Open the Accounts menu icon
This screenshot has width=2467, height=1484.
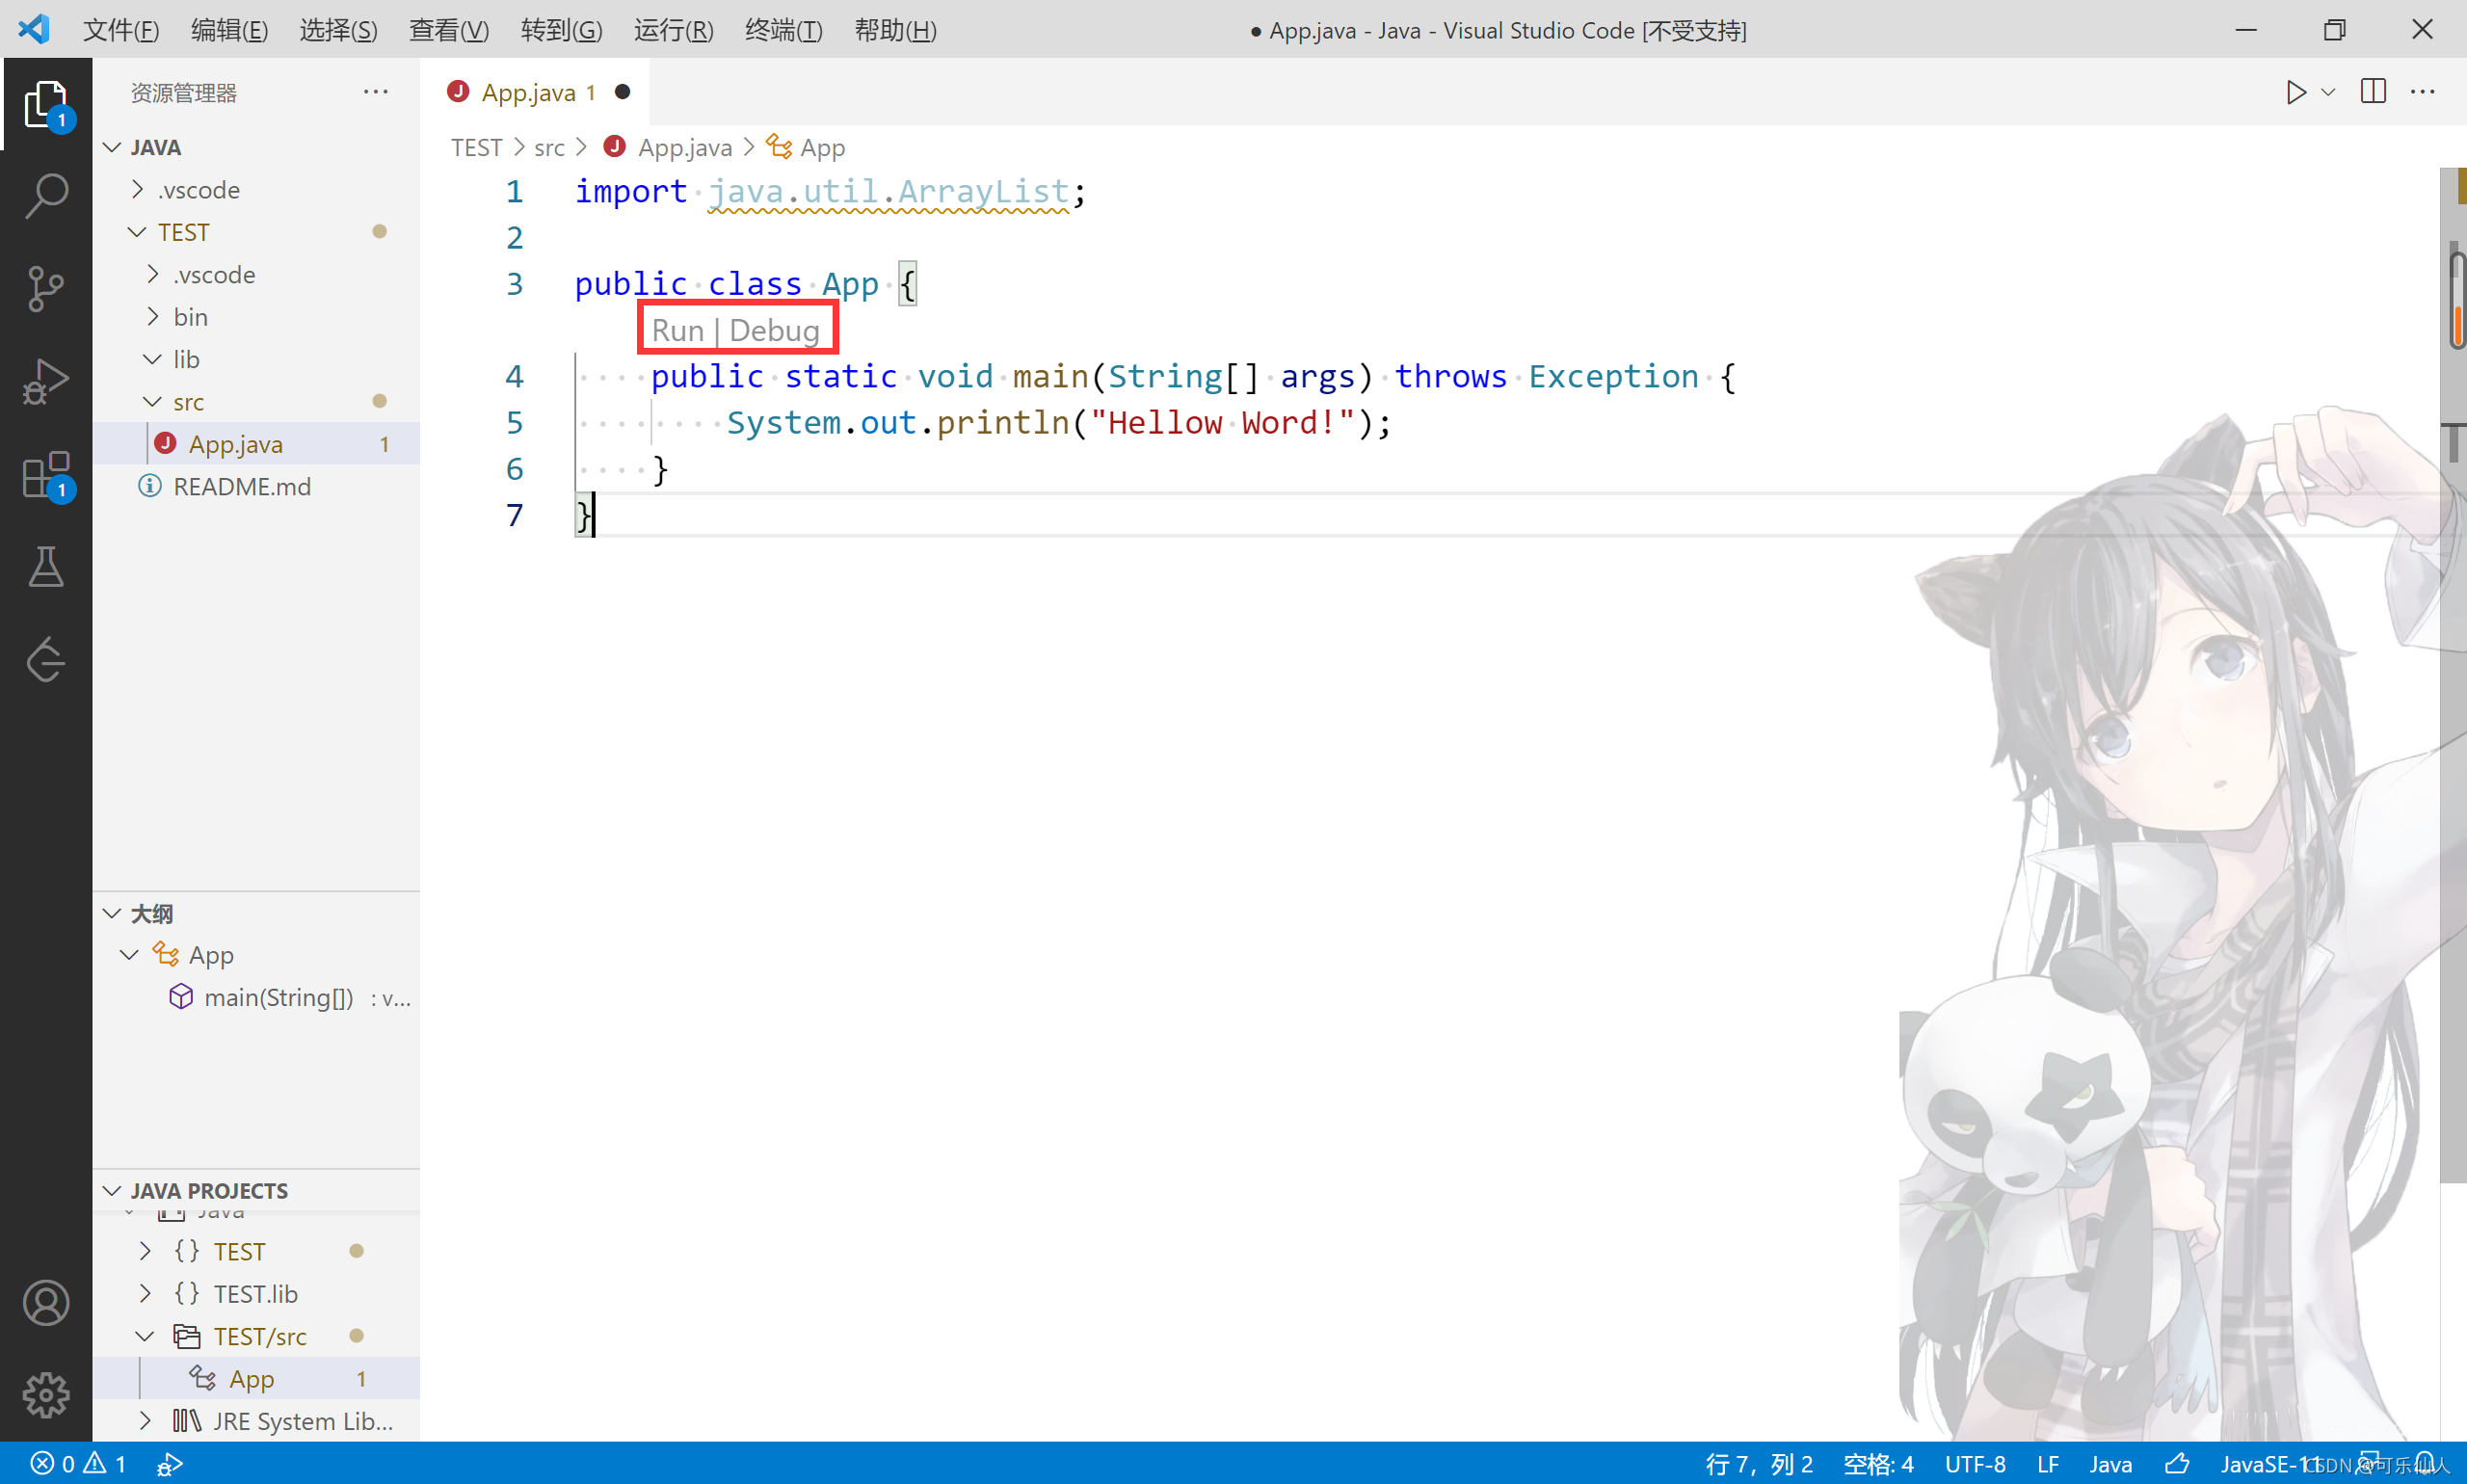(x=46, y=1303)
